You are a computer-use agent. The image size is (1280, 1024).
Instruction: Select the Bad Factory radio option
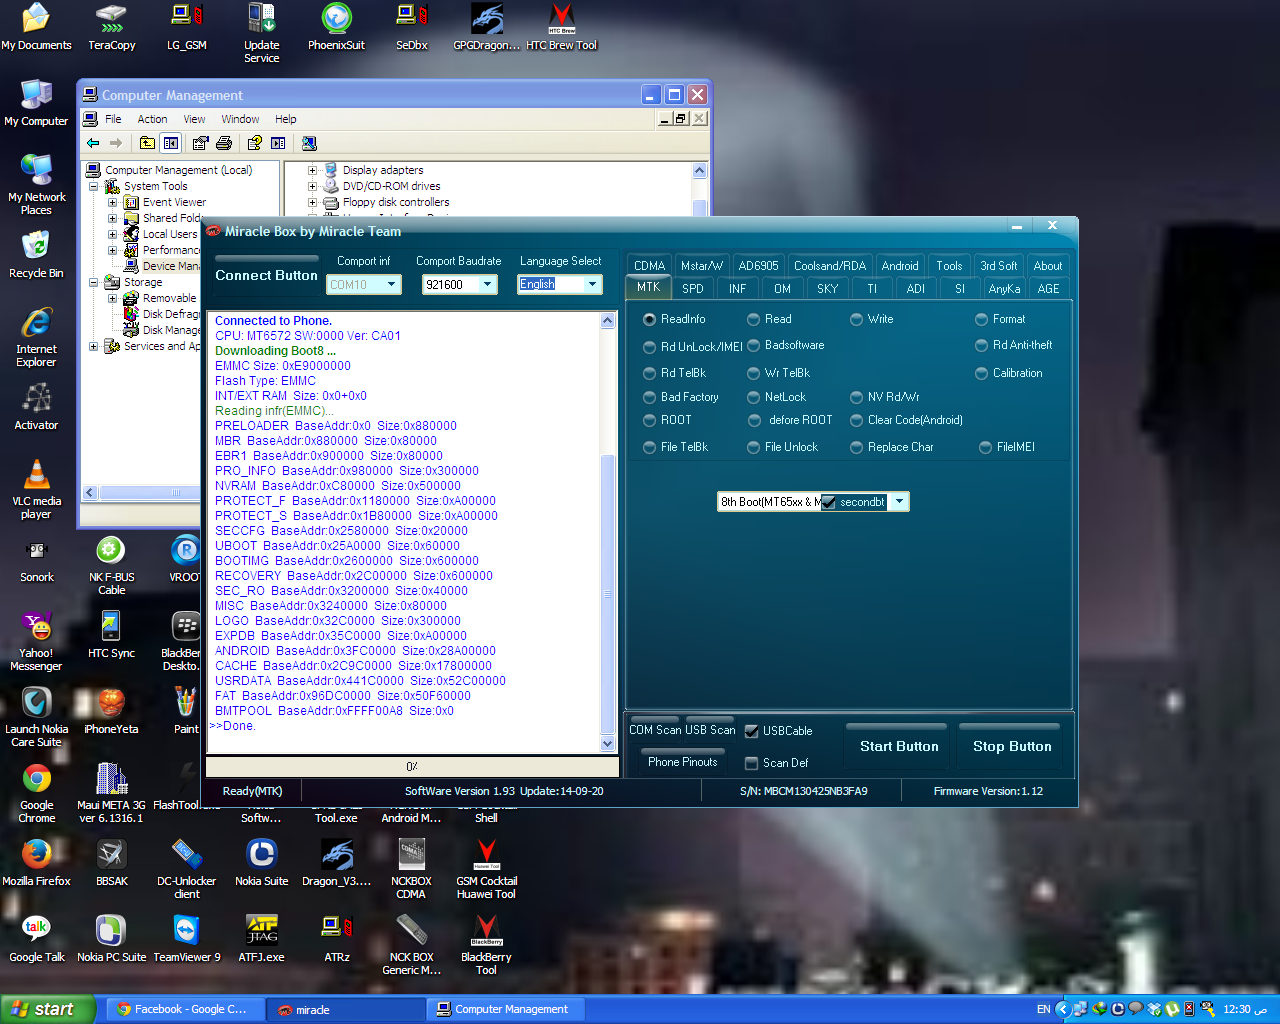(x=680, y=397)
